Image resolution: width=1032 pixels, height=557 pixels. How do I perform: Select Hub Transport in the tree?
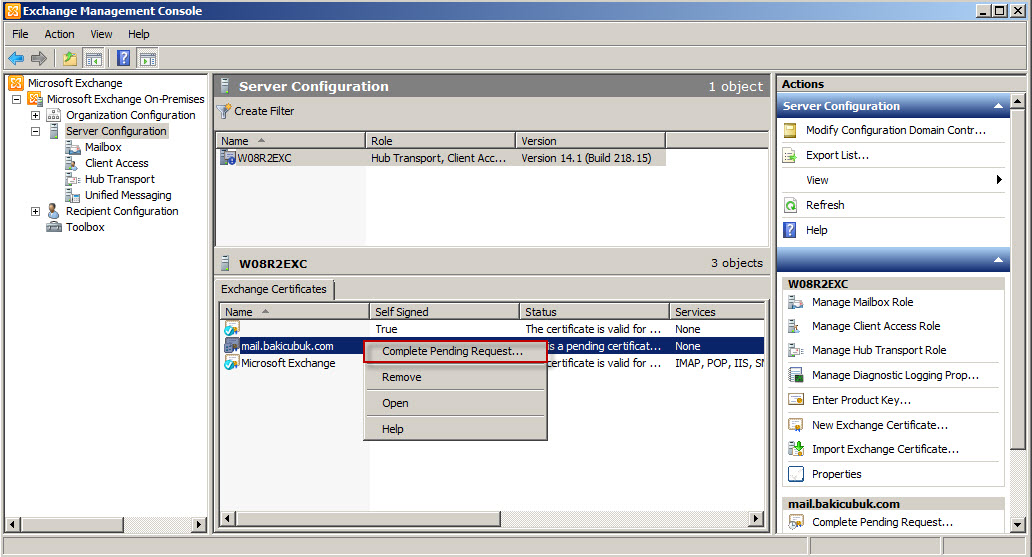[x=120, y=179]
